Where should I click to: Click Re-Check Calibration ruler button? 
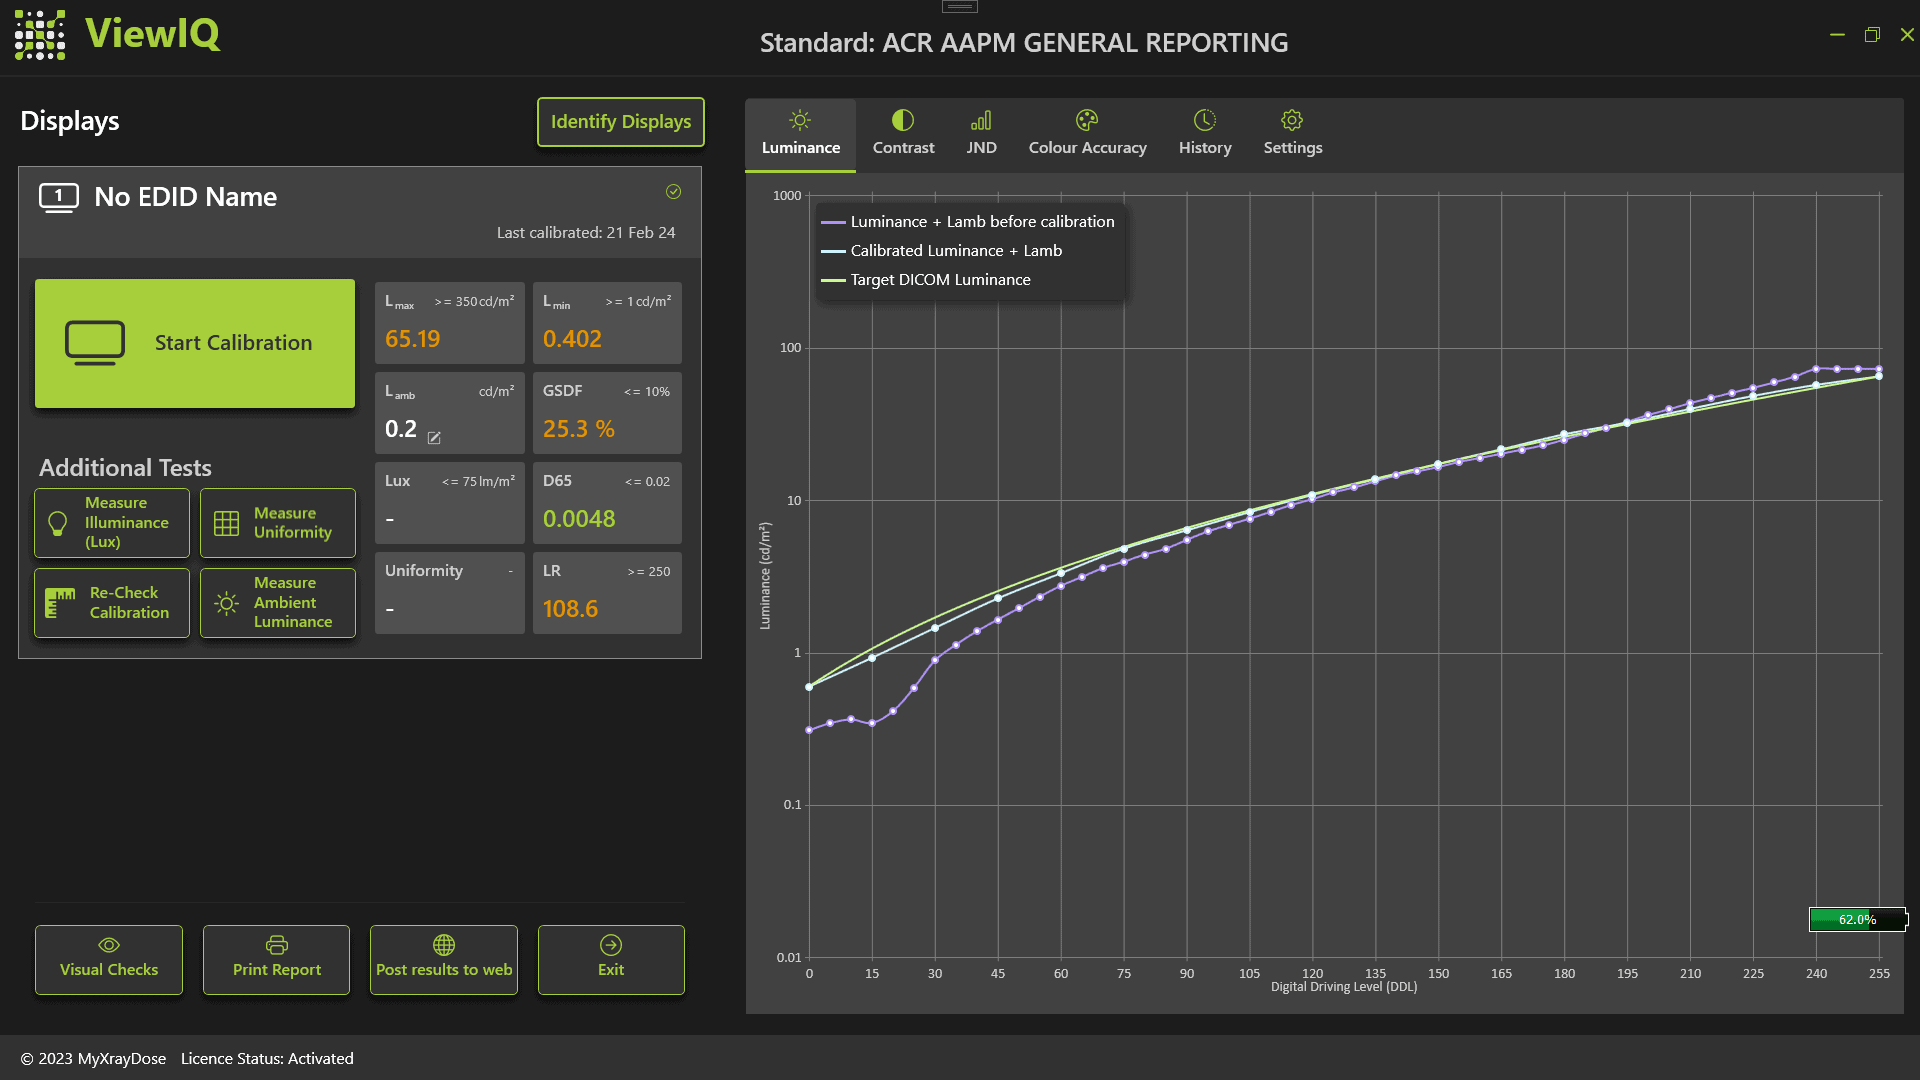pos(112,602)
